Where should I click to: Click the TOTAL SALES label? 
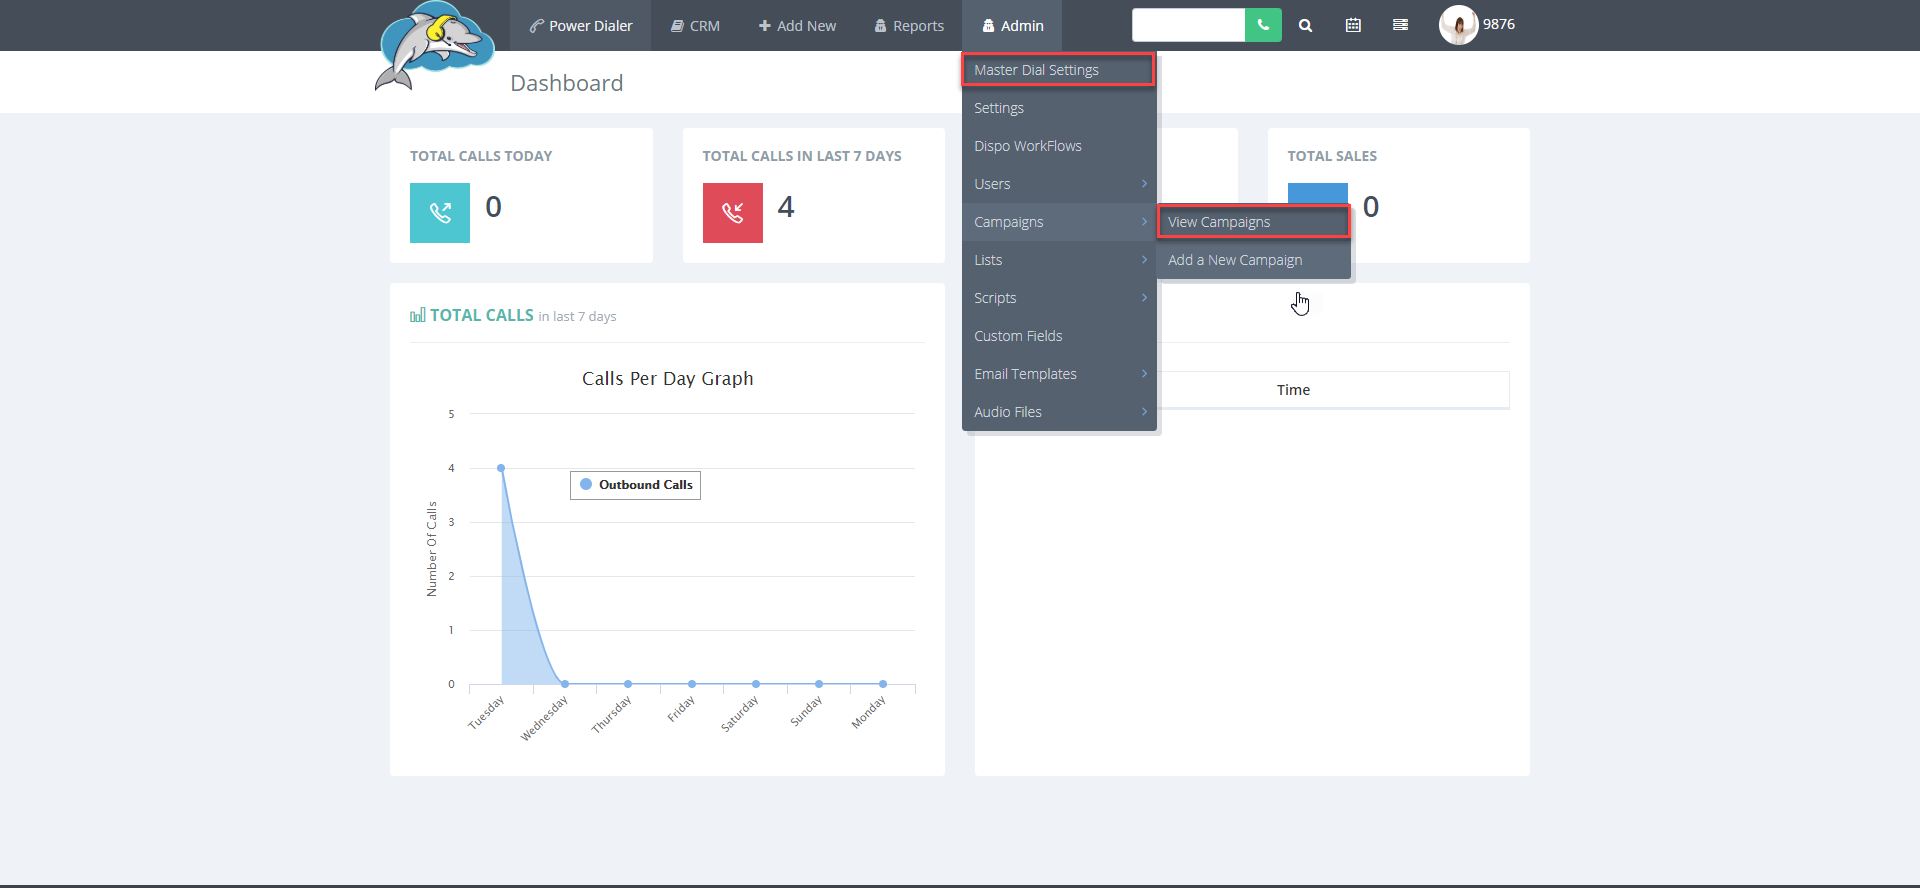[1332, 156]
